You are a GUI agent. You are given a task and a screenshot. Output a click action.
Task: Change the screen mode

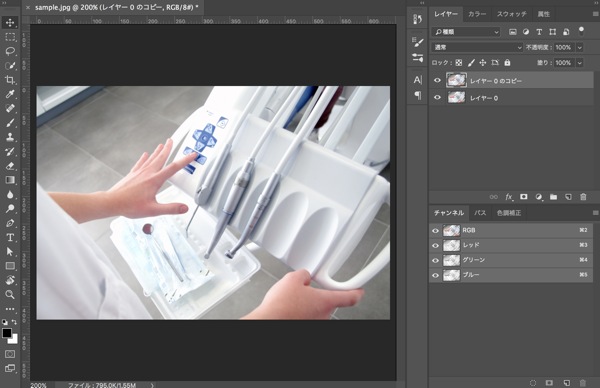[x=10, y=368]
